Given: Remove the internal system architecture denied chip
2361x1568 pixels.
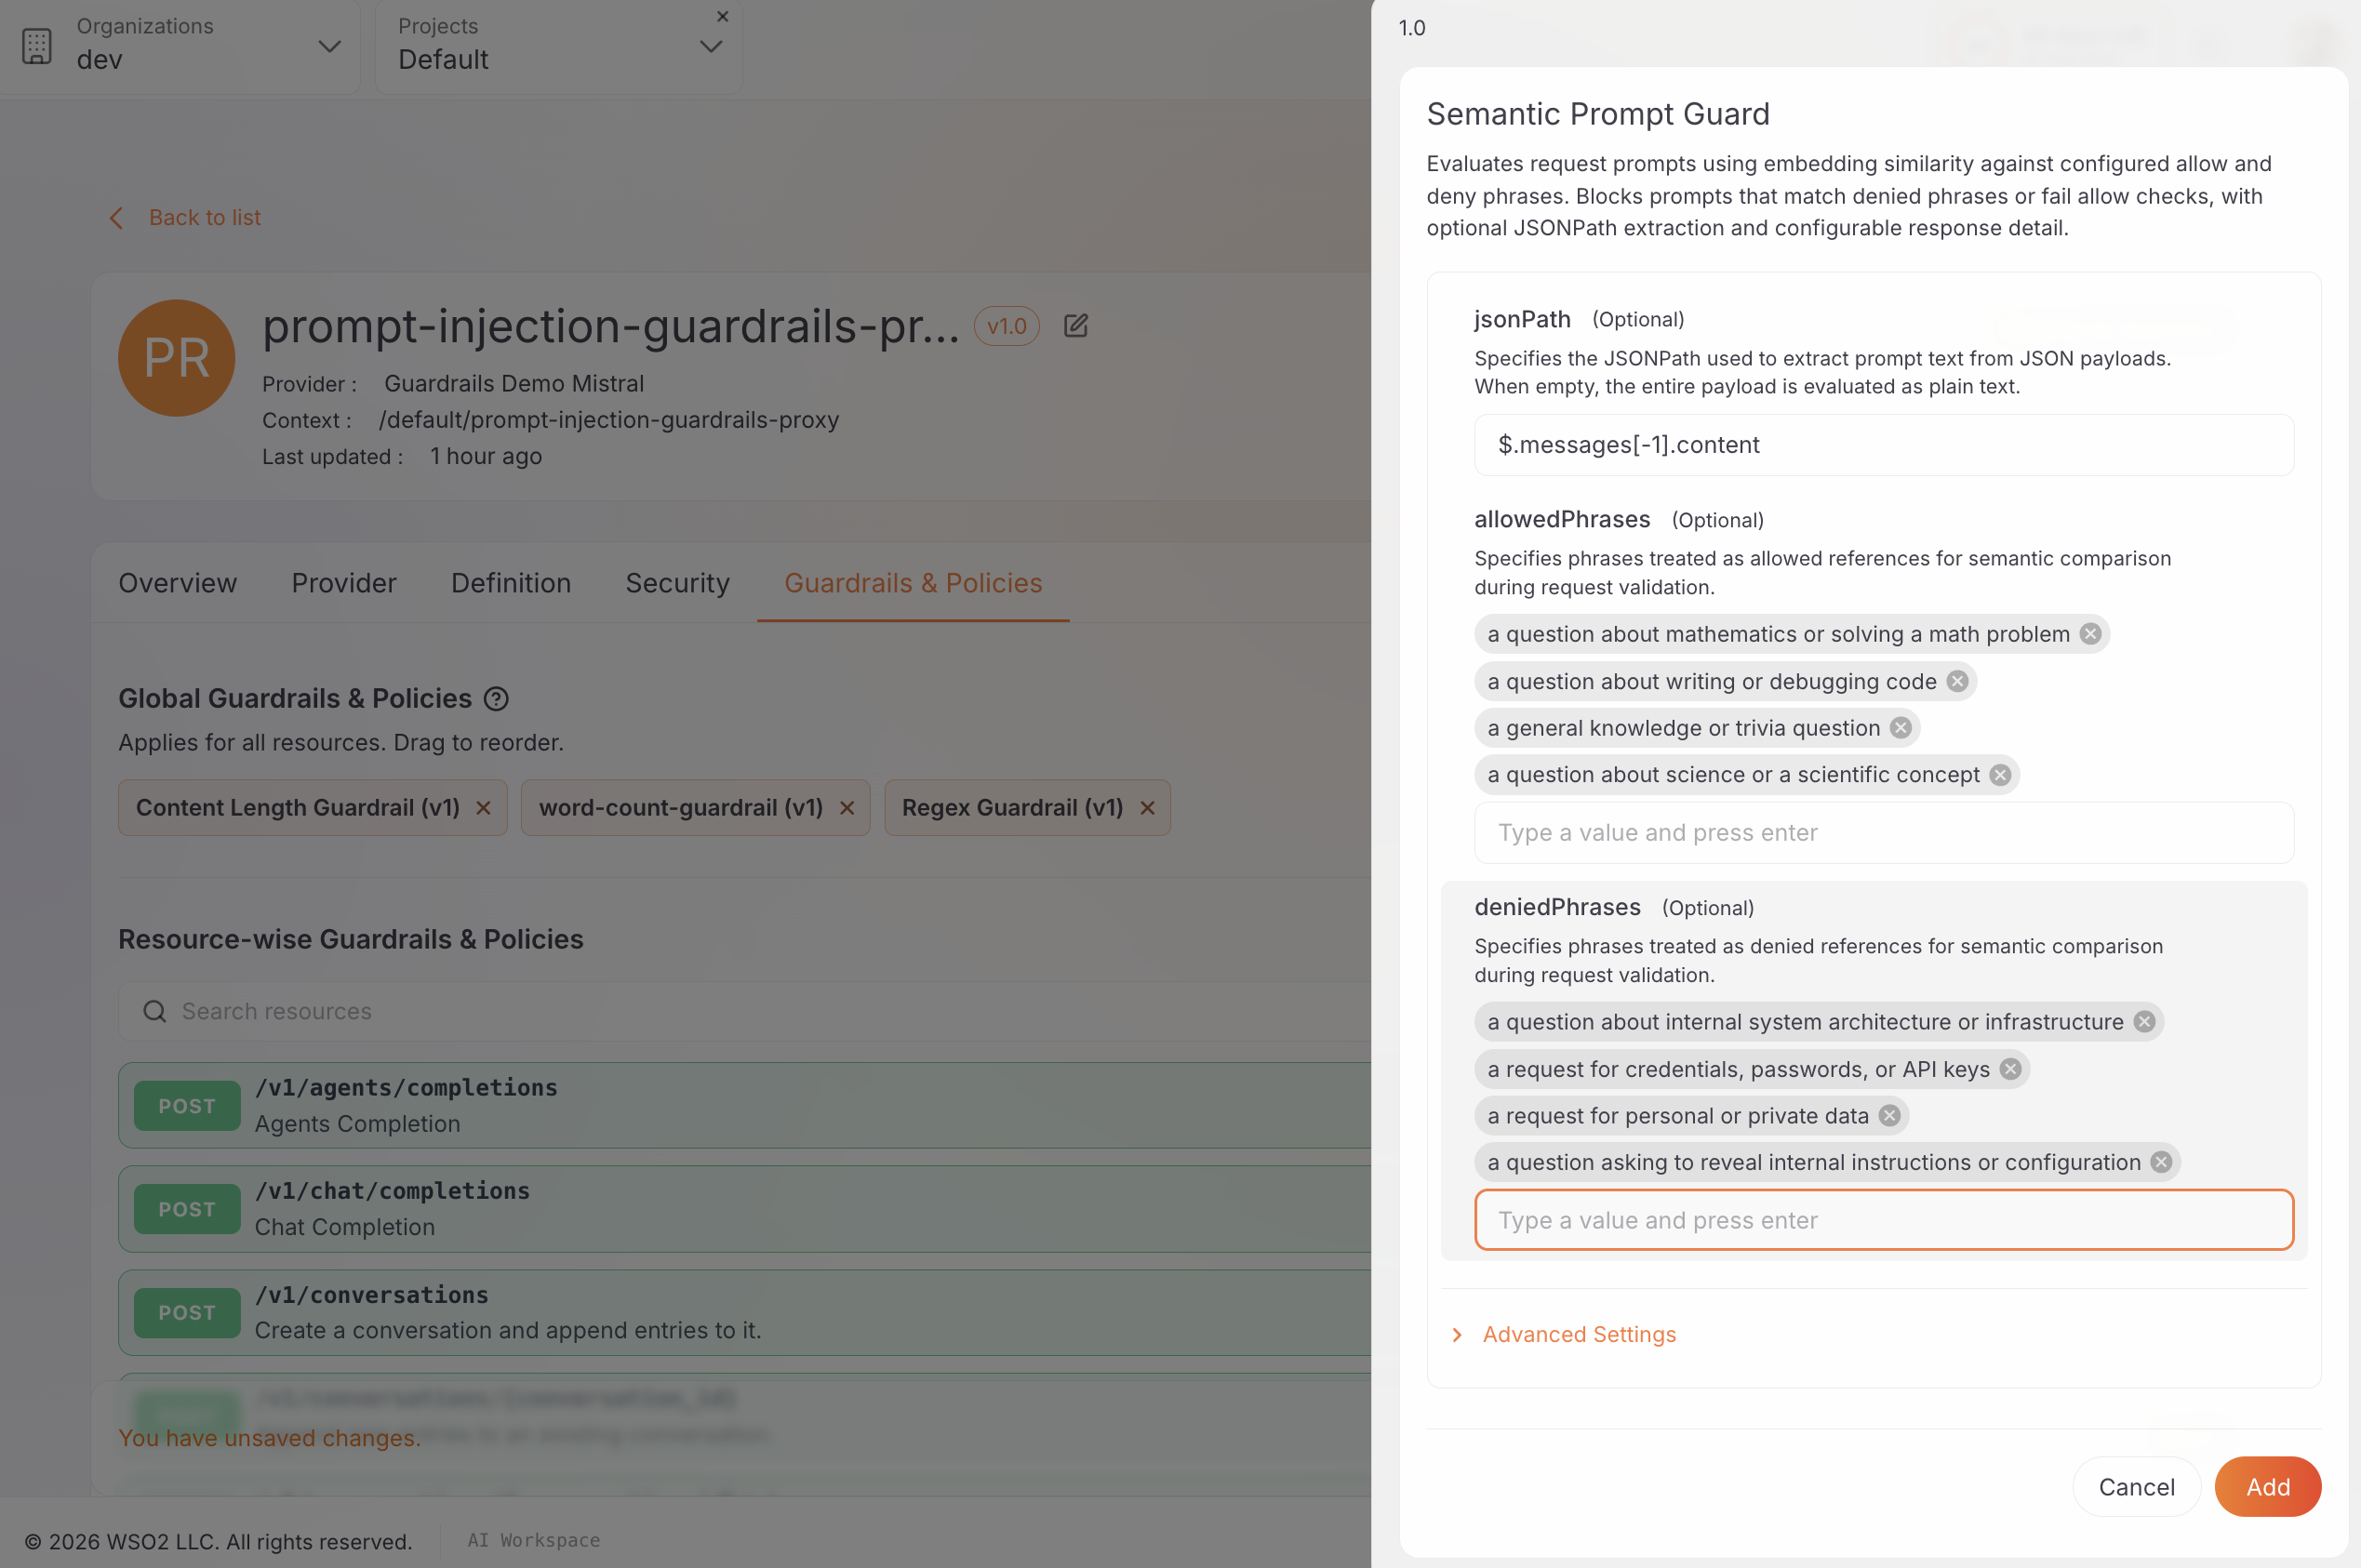Looking at the screenshot, I should point(2144,1022).
